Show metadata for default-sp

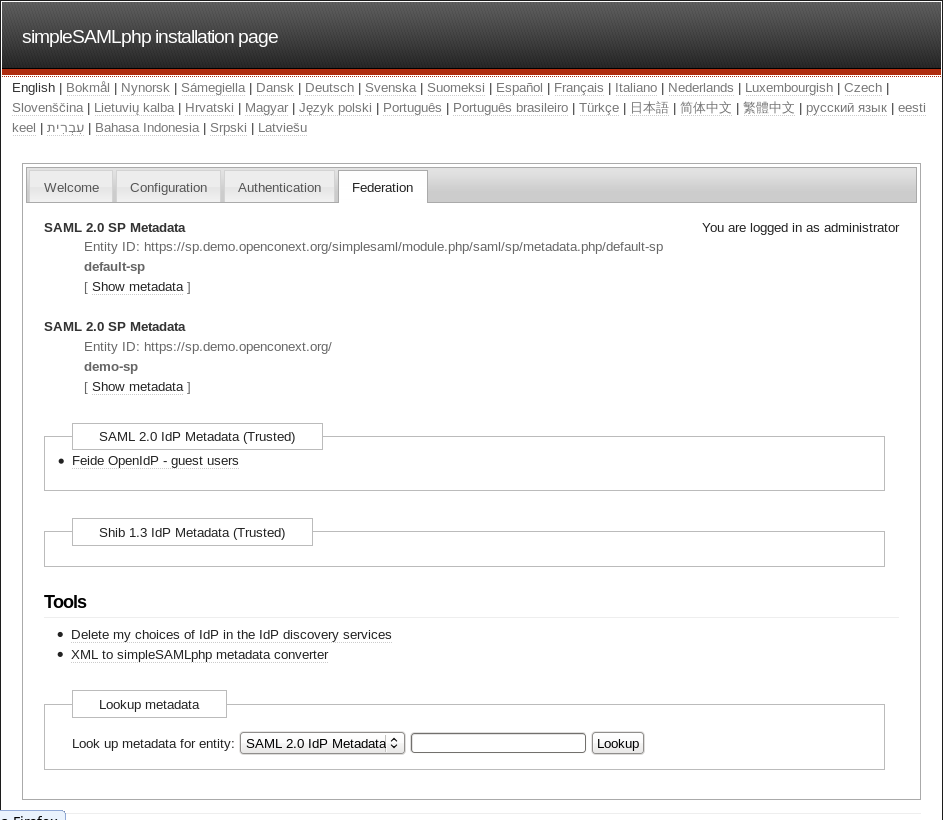137,287
